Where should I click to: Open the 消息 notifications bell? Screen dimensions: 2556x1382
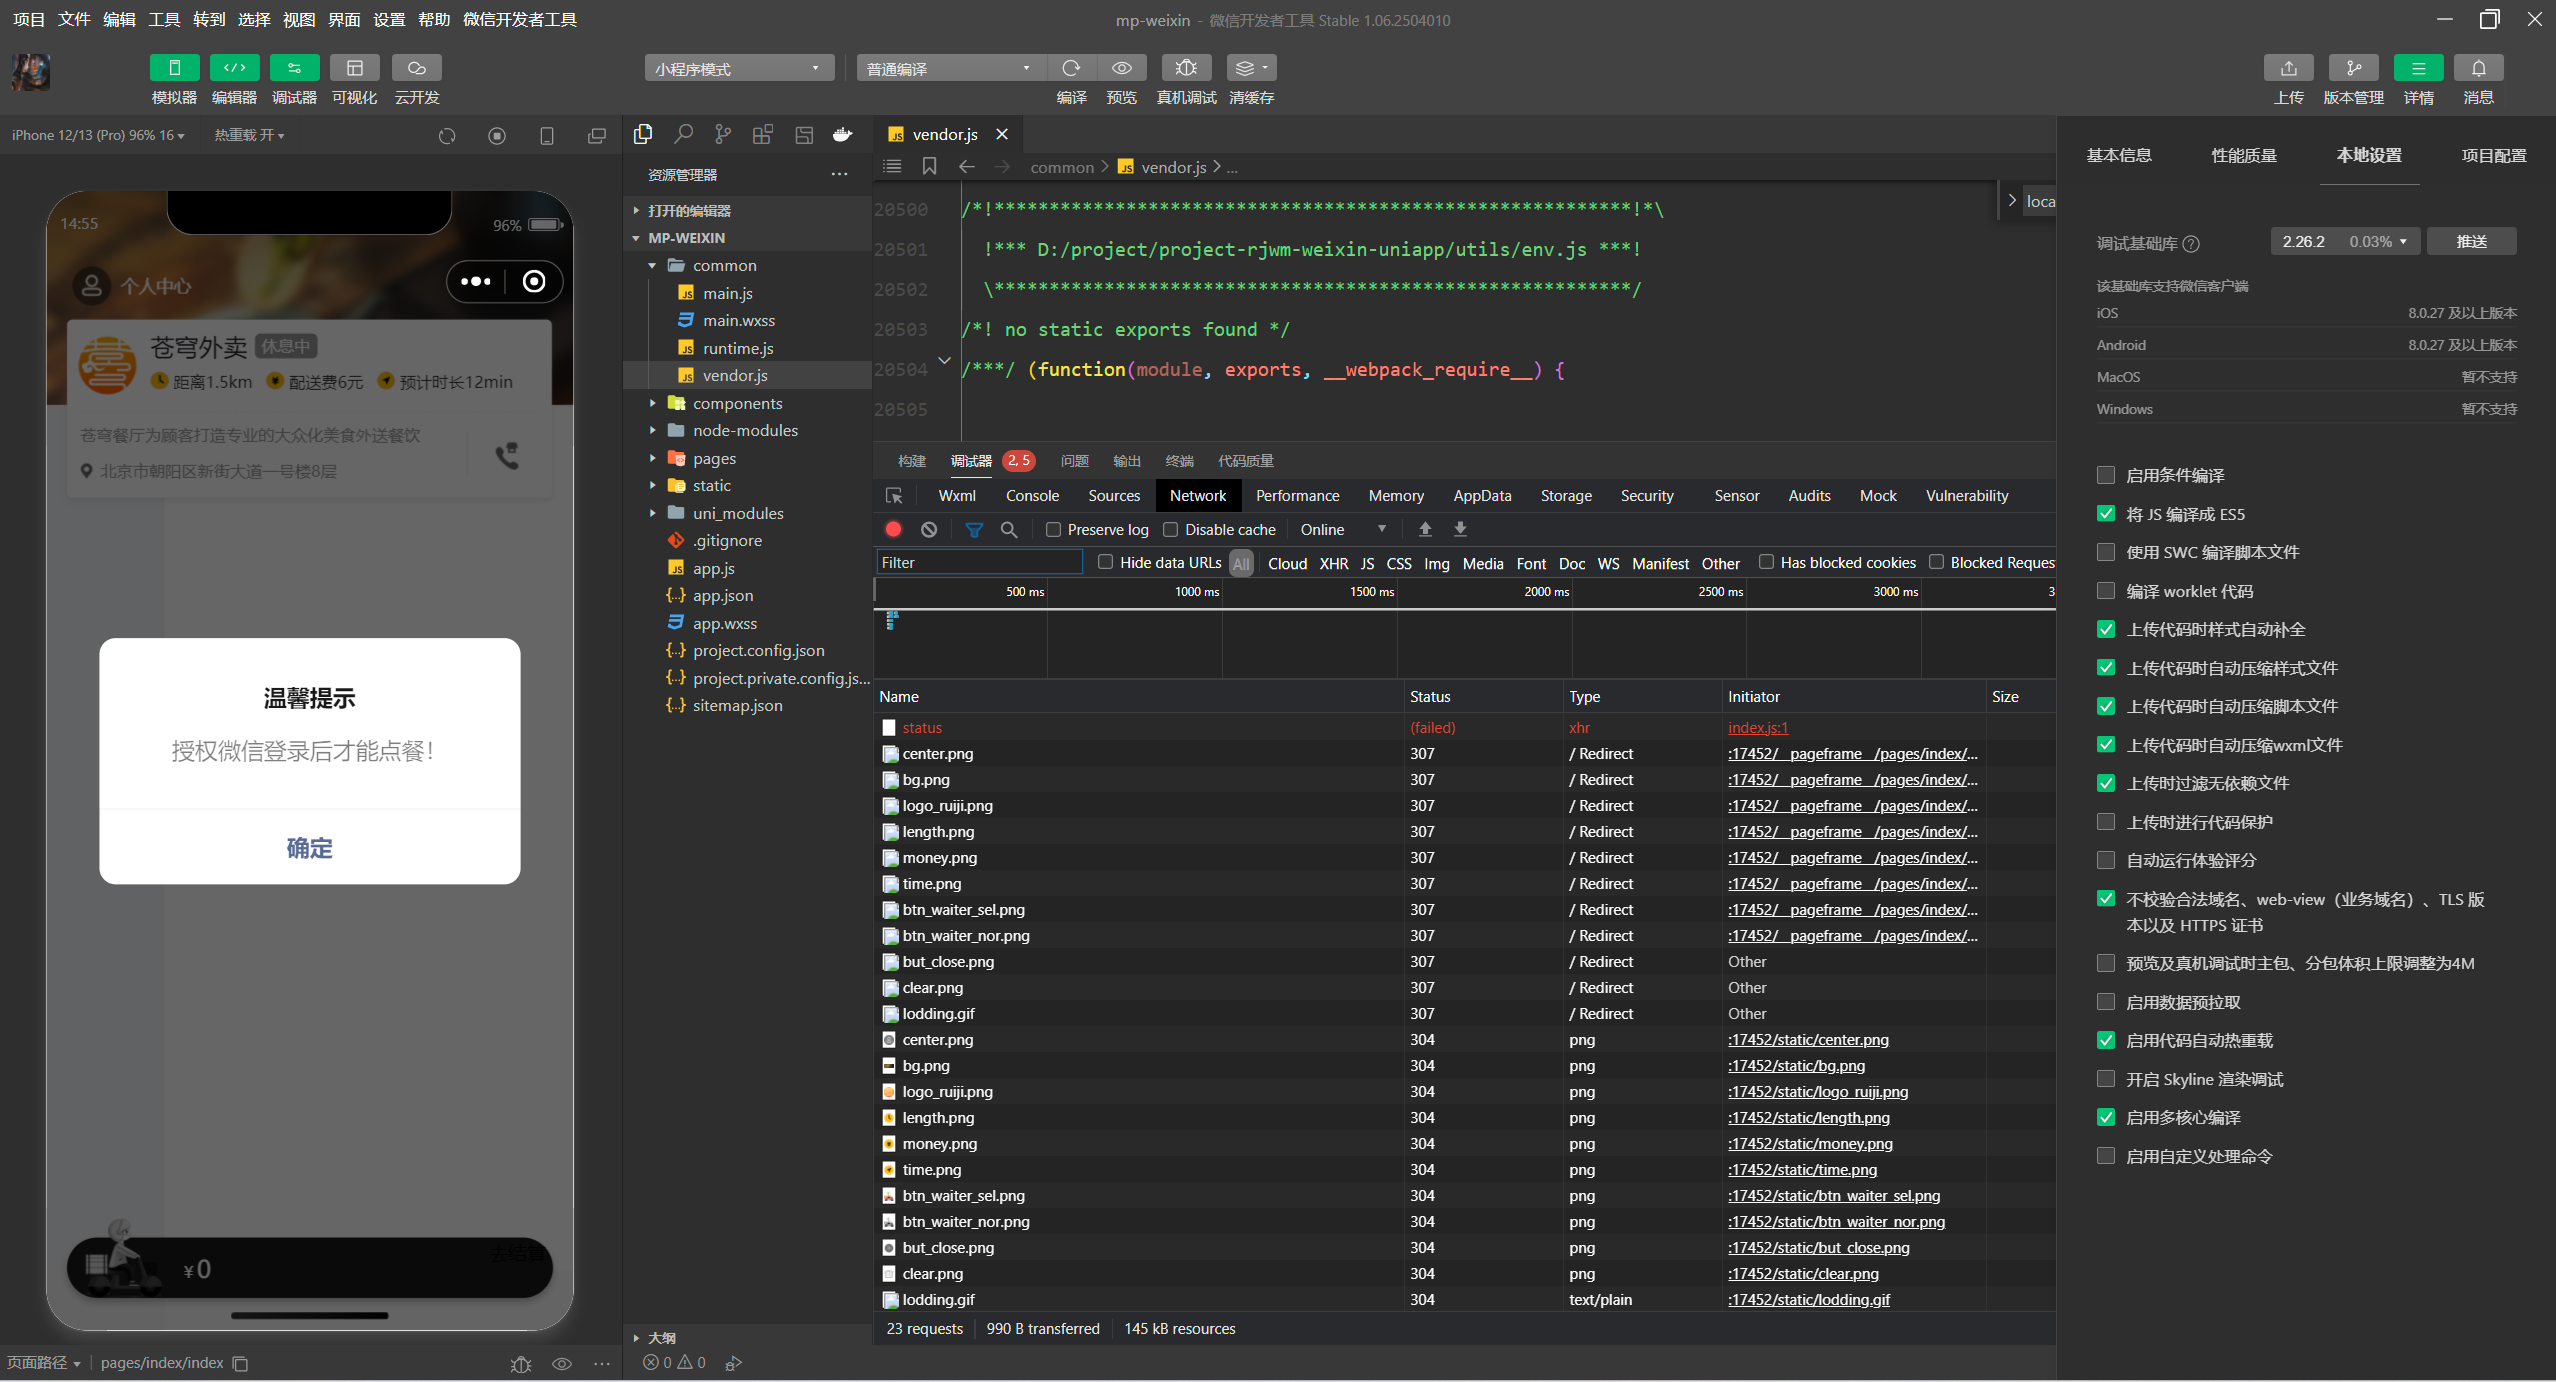[x=2478, y=68]
